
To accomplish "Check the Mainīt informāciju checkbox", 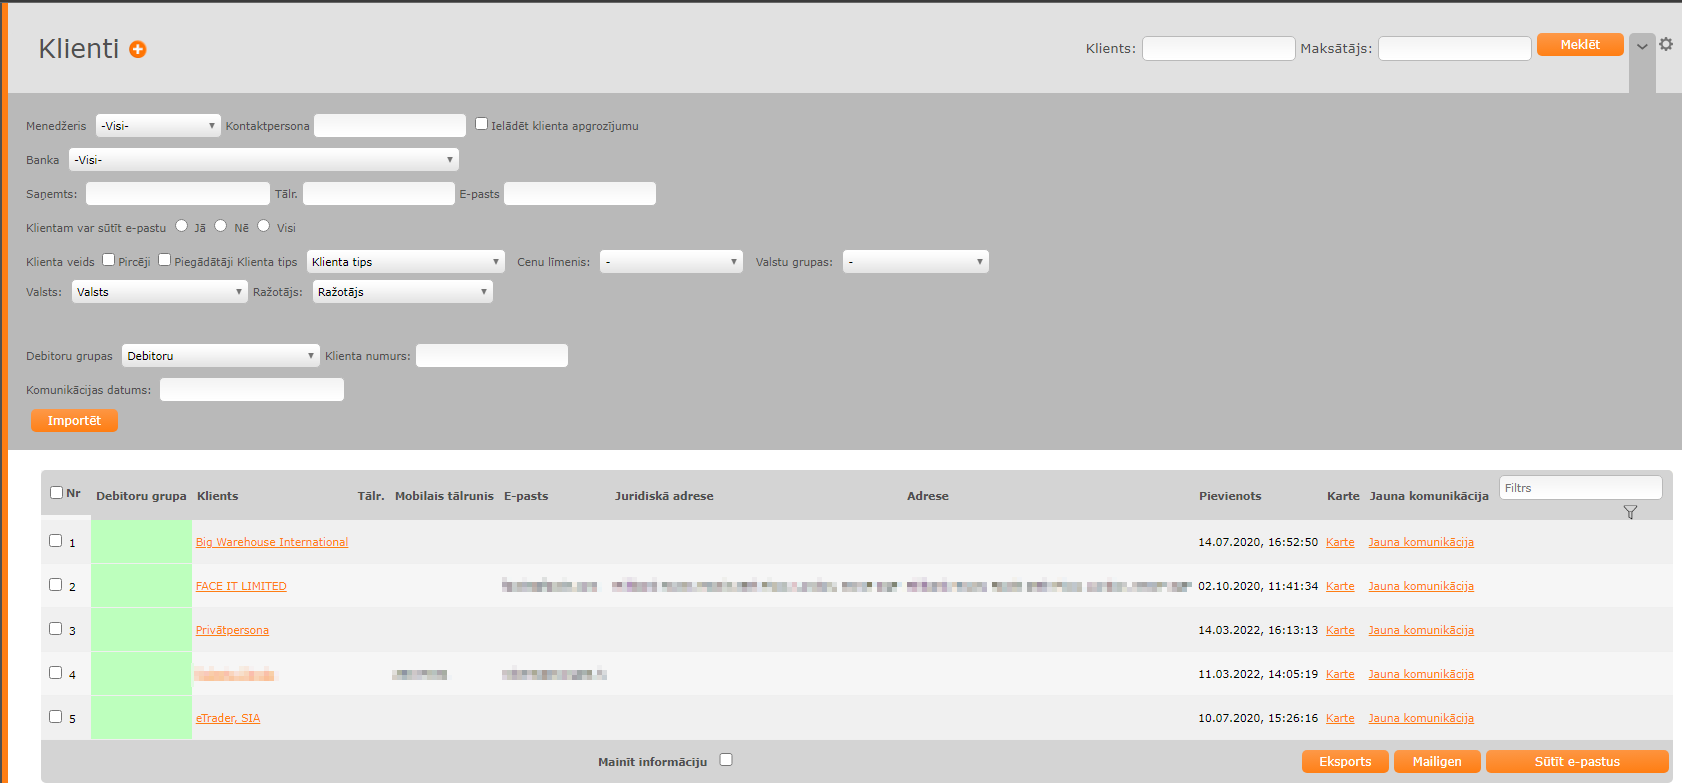I will [x=726, y=760].
